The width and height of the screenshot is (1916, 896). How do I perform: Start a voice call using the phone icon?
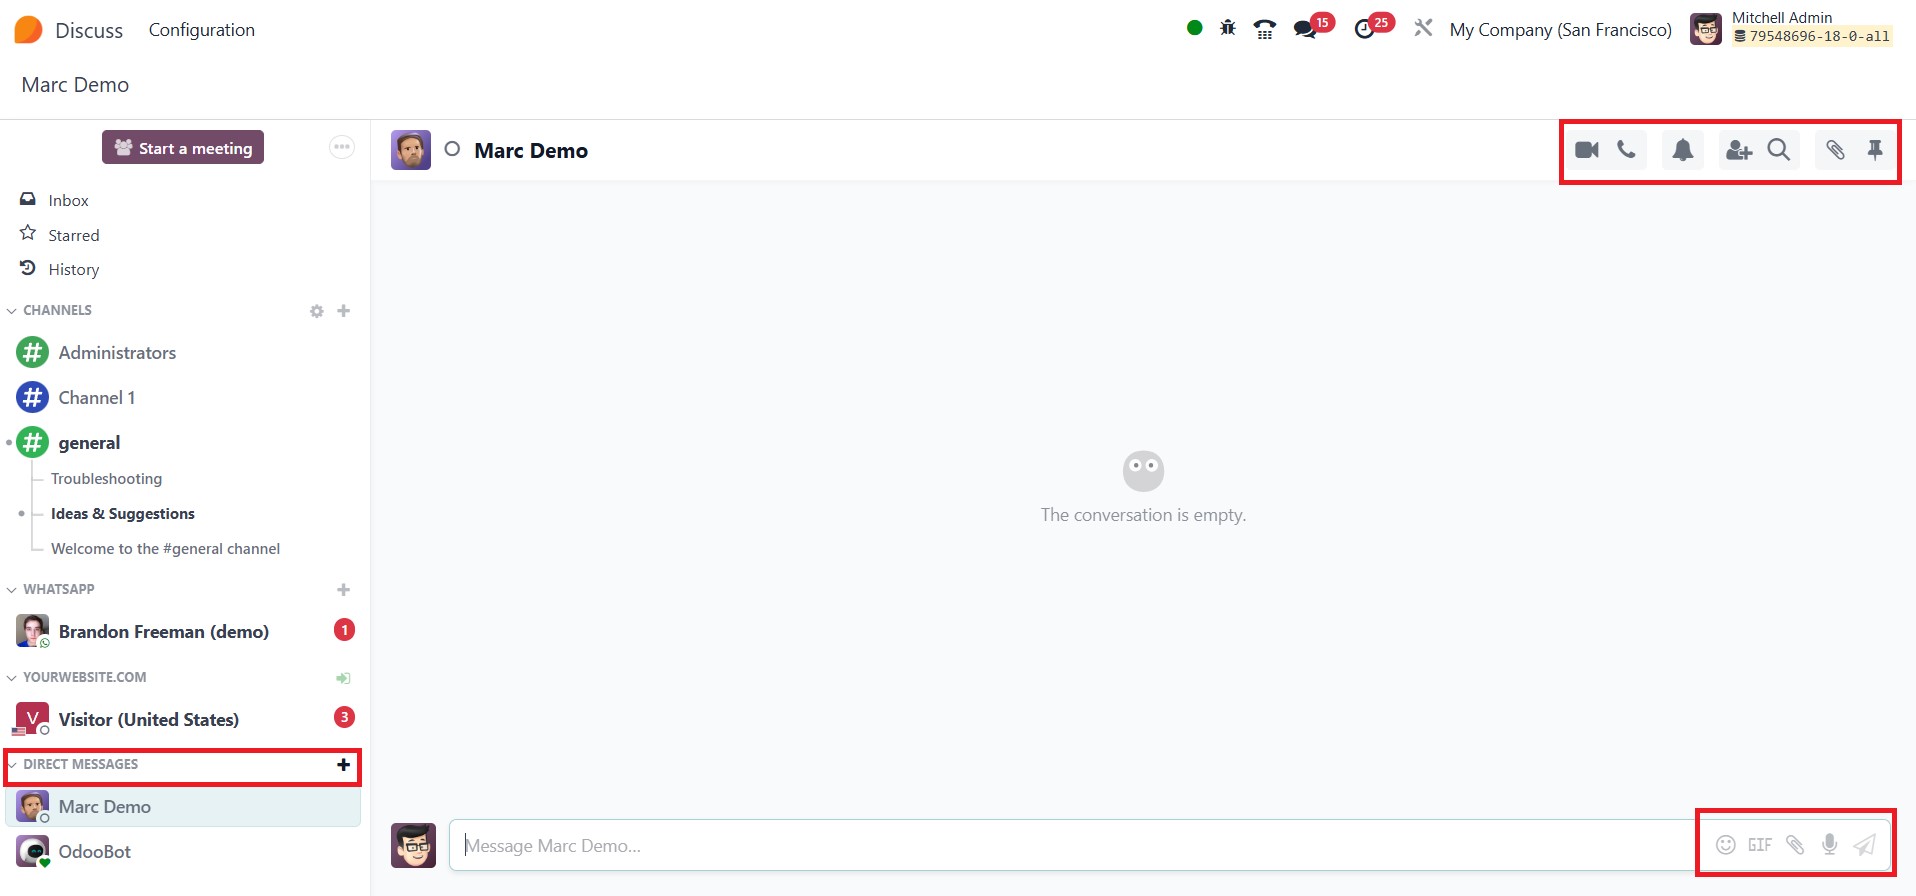pos(1627,150)
